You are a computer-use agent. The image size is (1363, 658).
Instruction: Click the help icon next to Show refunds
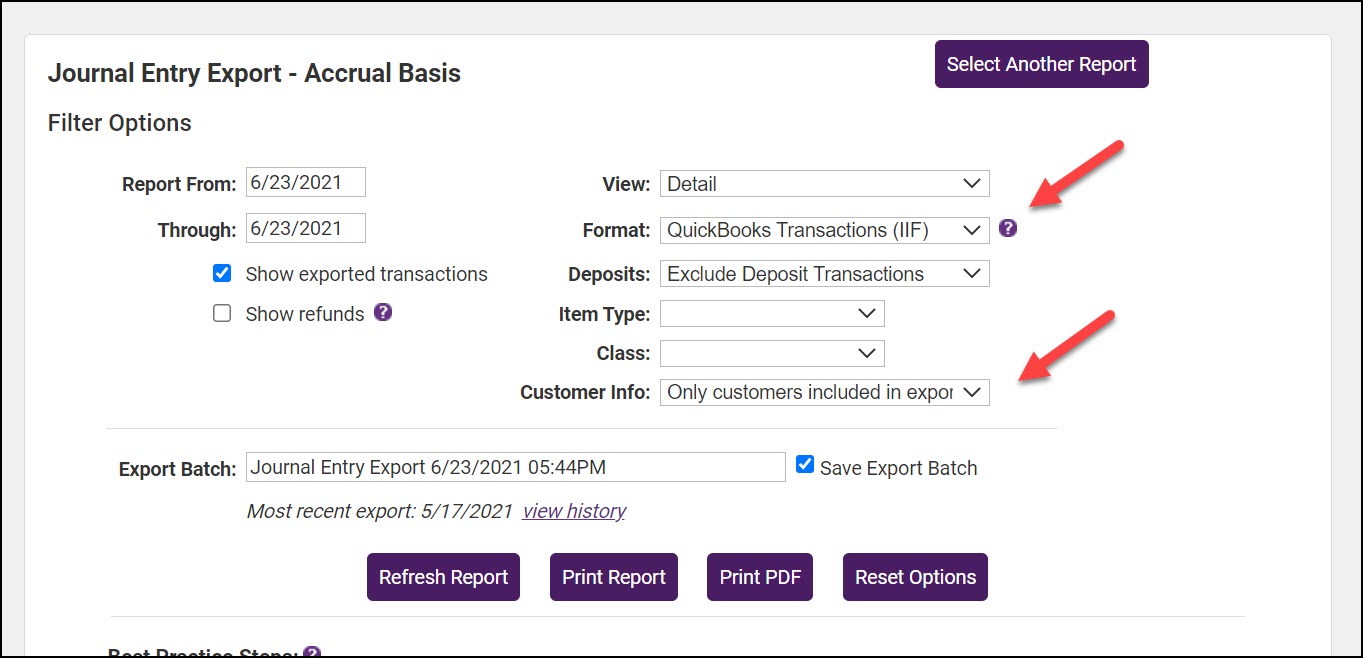pyautogui.click(x=383, y=312)
